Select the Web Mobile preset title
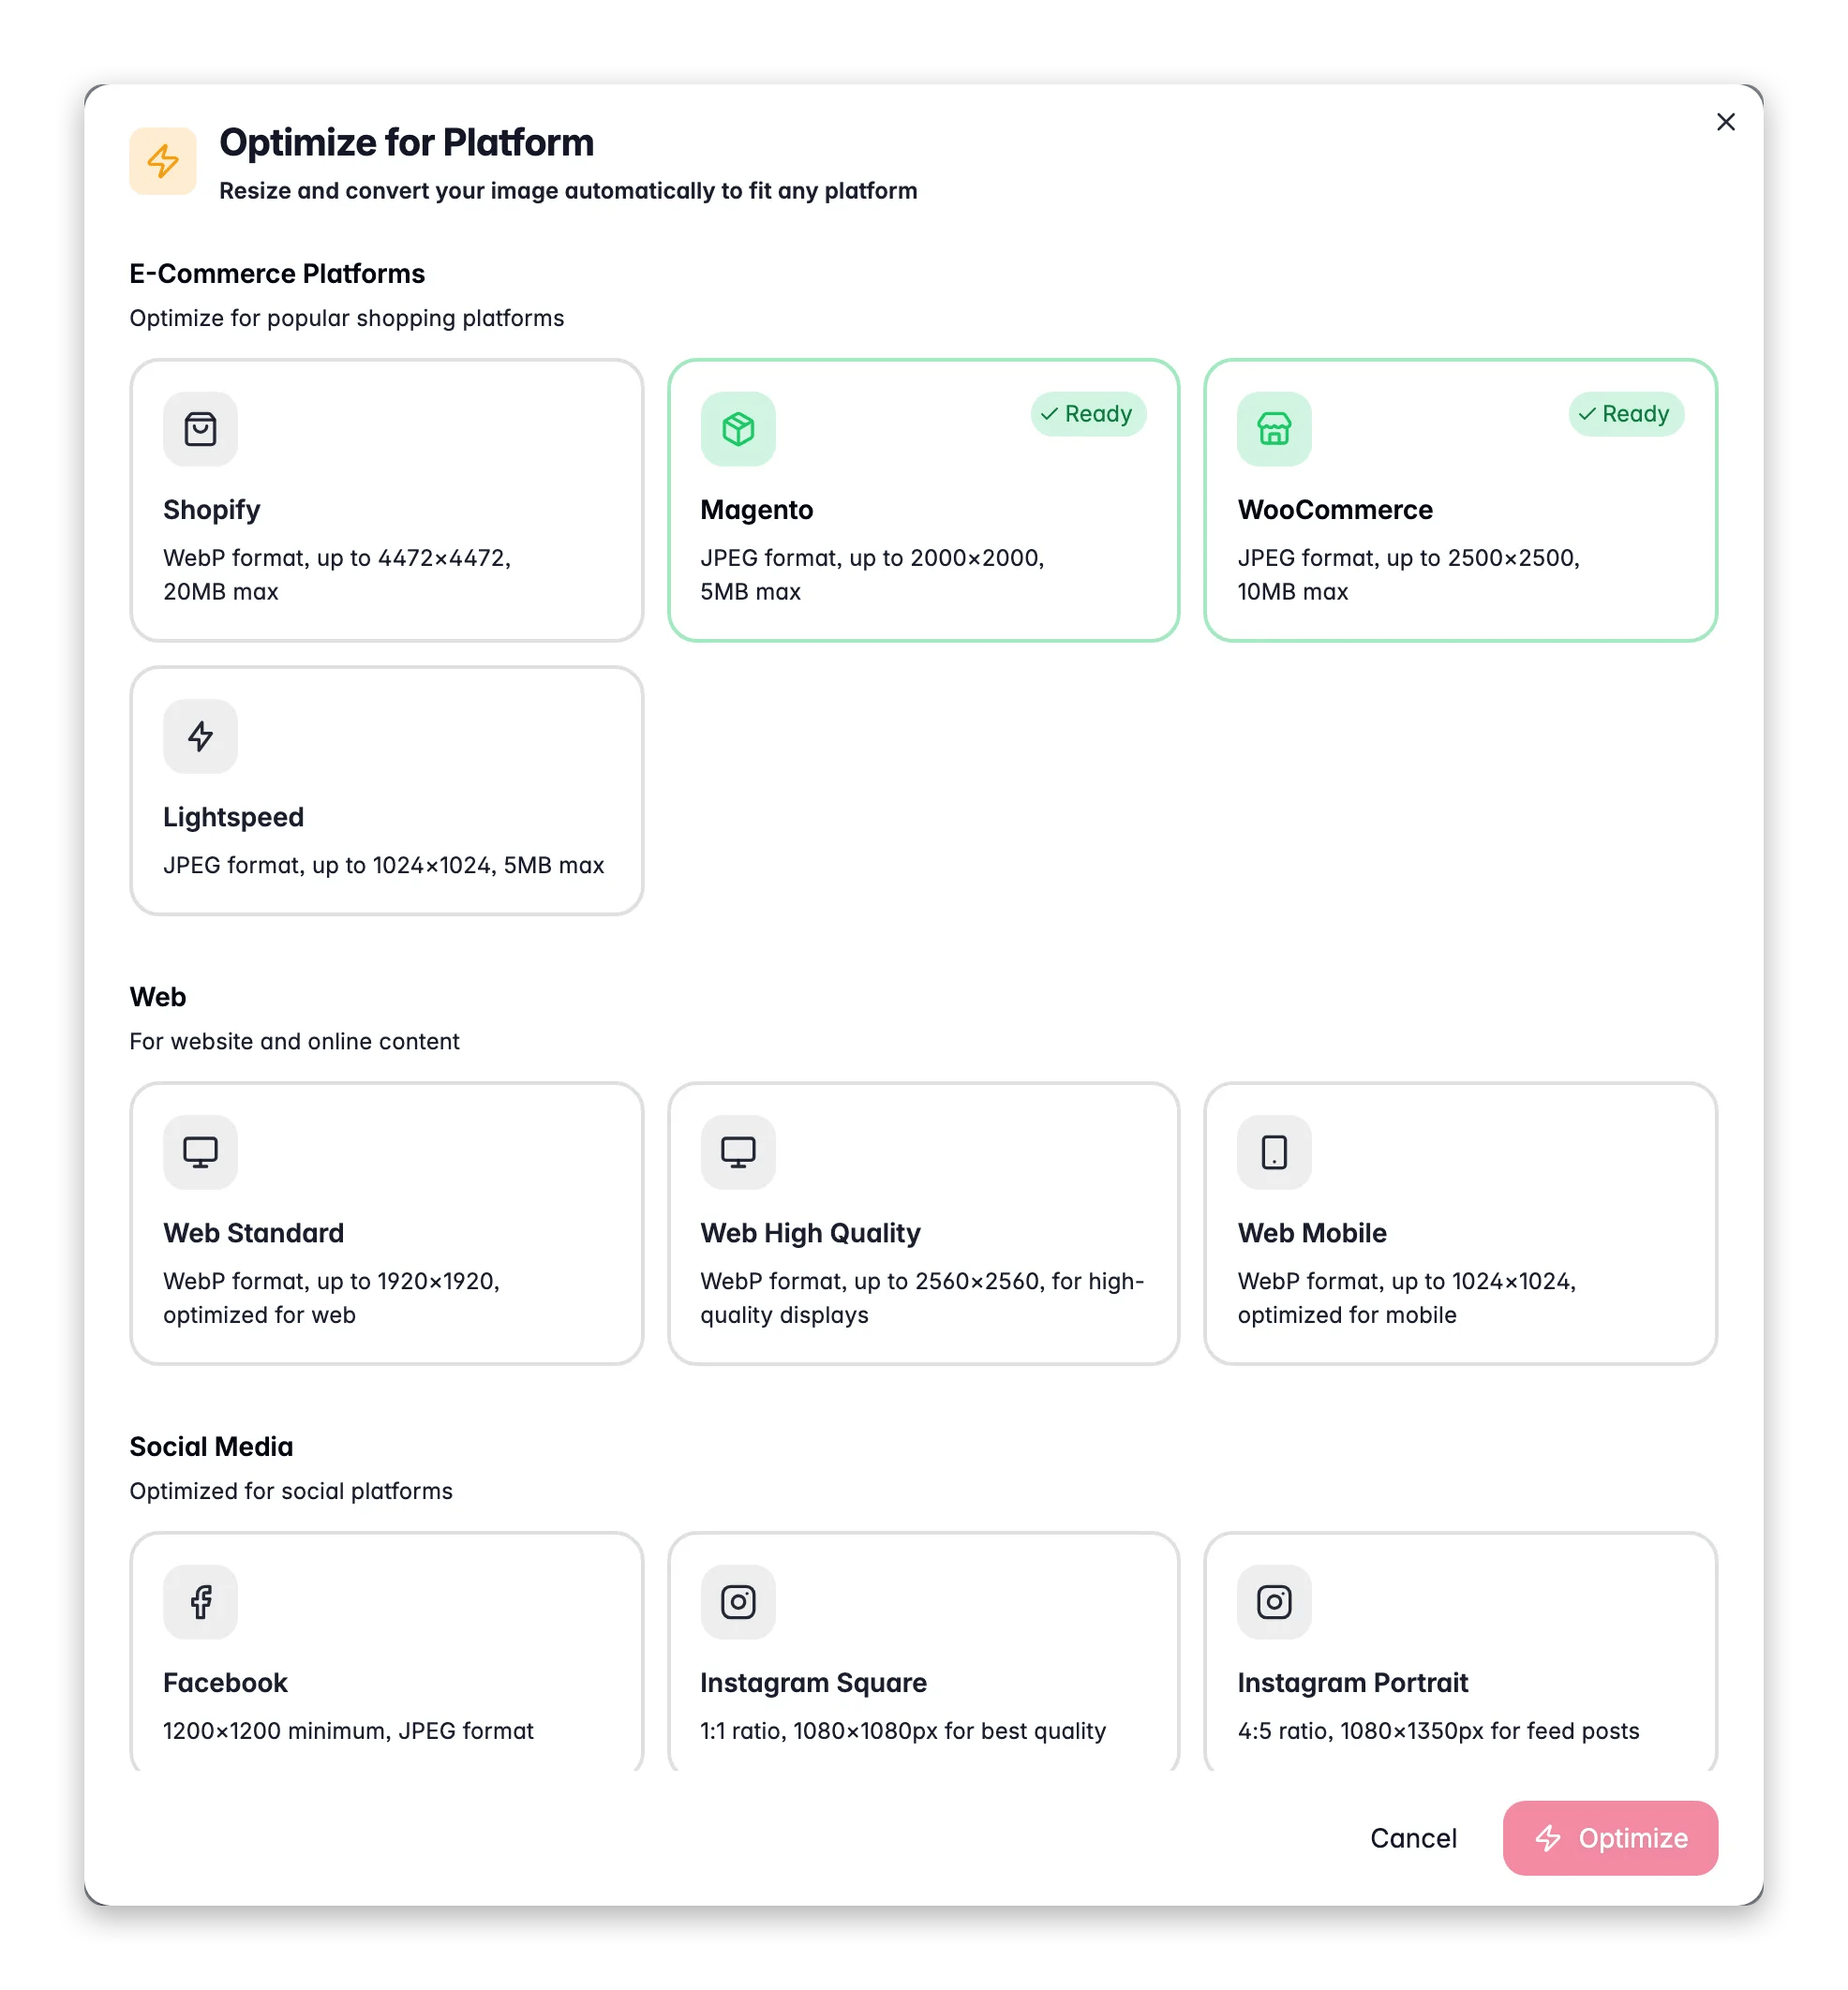1848x1990 pixels. click(x=1312, y=1233)
